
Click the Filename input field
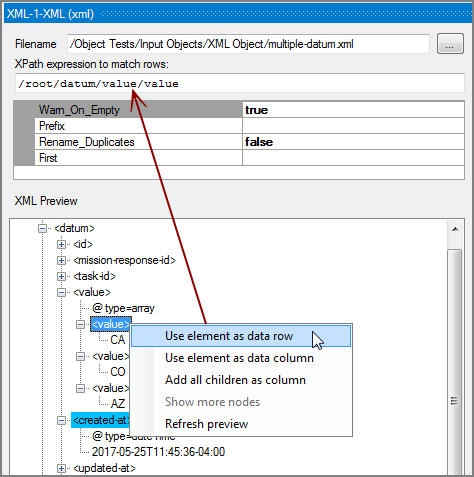click(248, 44)
